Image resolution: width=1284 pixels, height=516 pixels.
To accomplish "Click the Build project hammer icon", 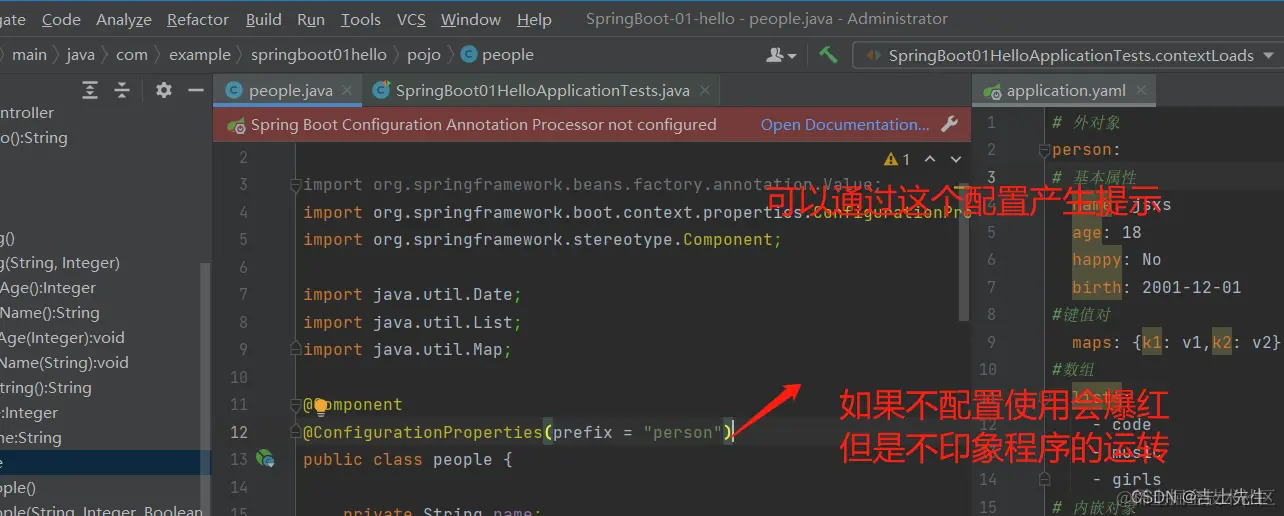I will pos(828,55).
